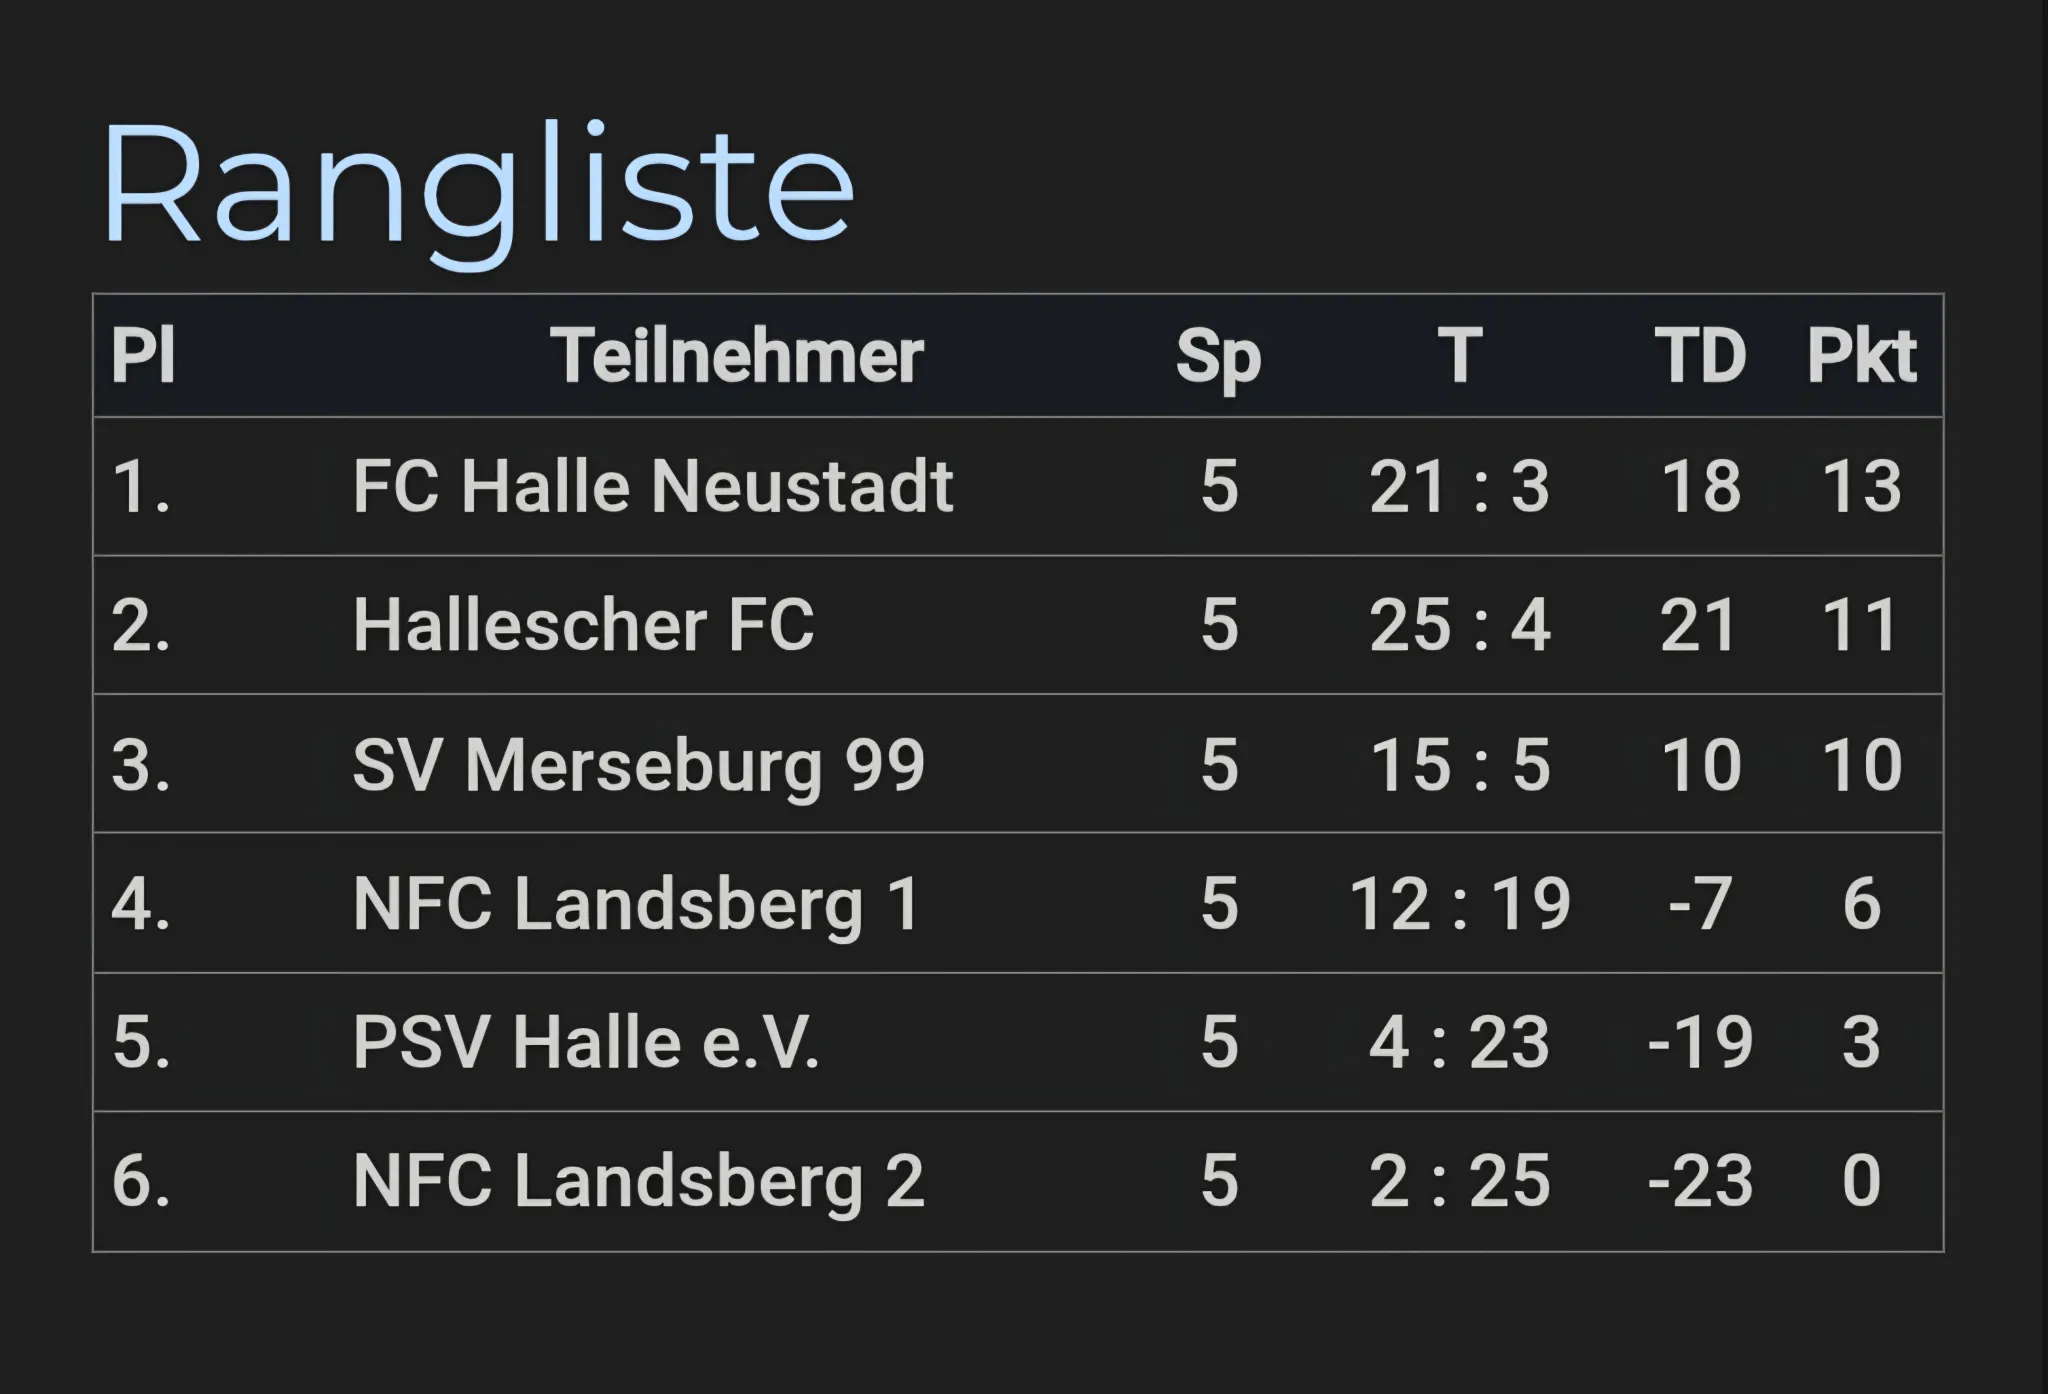Select NFC Landsberg 2 team name

638,1181
